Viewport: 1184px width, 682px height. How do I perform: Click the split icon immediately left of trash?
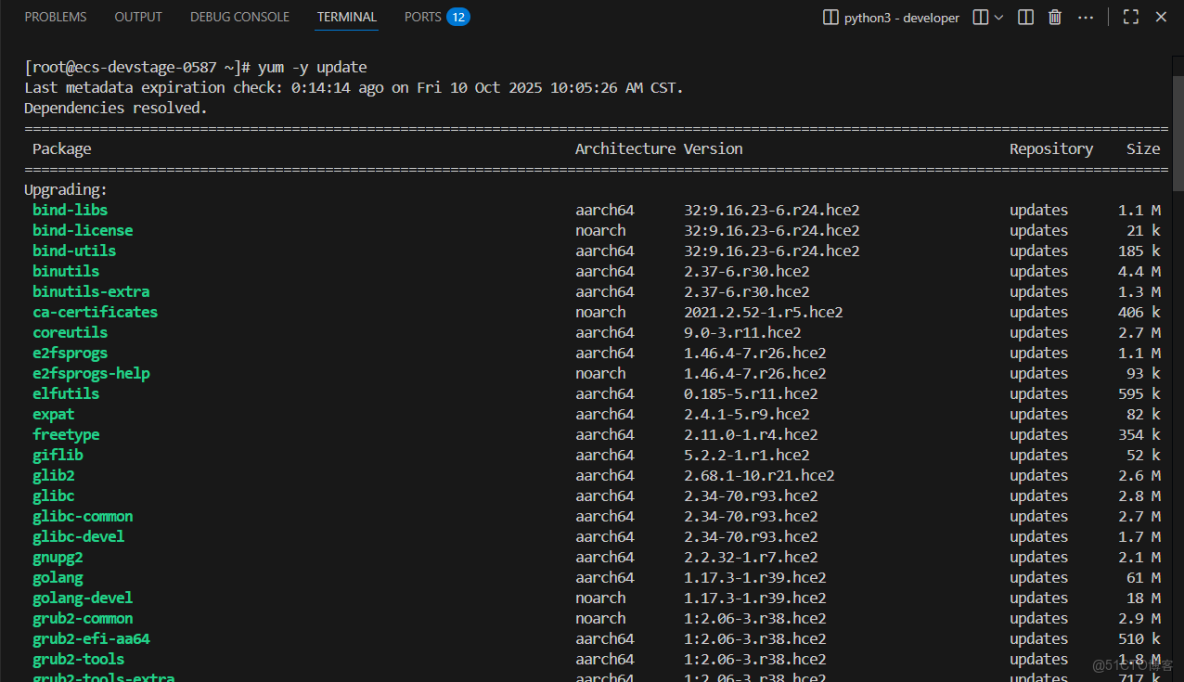coord(1026,17)
